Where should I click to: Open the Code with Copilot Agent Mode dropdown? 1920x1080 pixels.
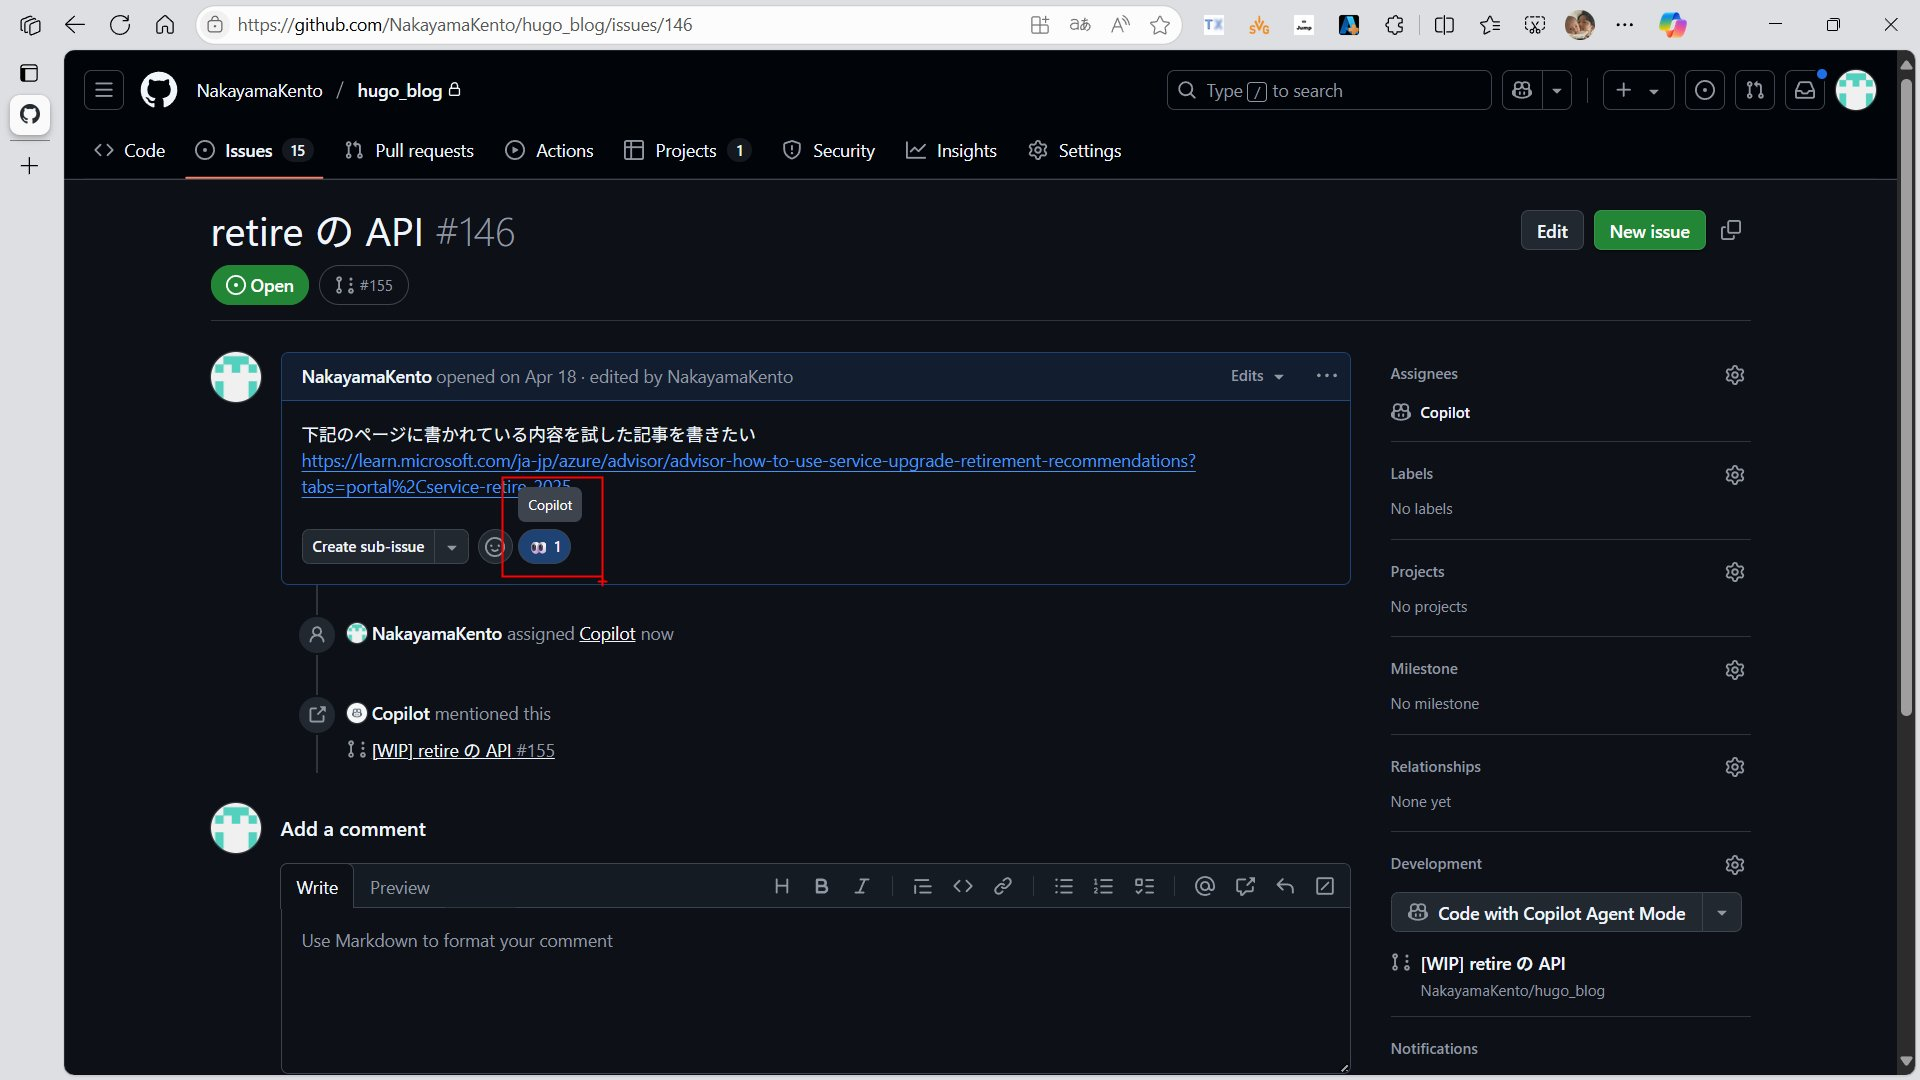click(1722, 912)
